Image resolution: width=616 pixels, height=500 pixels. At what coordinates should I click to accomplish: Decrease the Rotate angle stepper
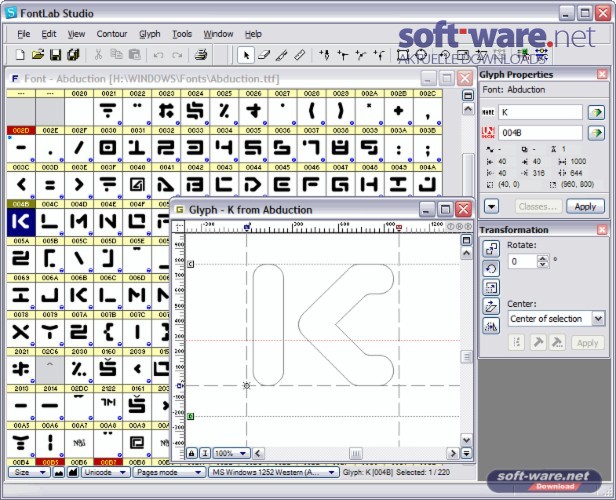pos(543,264)
